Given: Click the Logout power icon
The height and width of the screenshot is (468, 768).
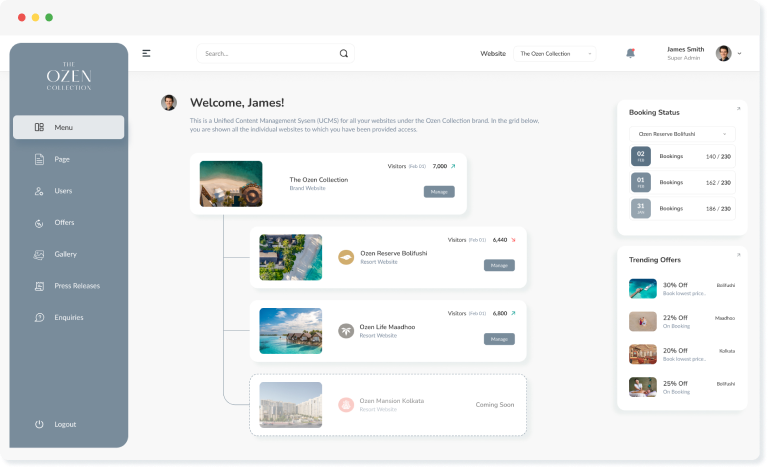Looking at the screenshot, I should (x=39, y=424).
